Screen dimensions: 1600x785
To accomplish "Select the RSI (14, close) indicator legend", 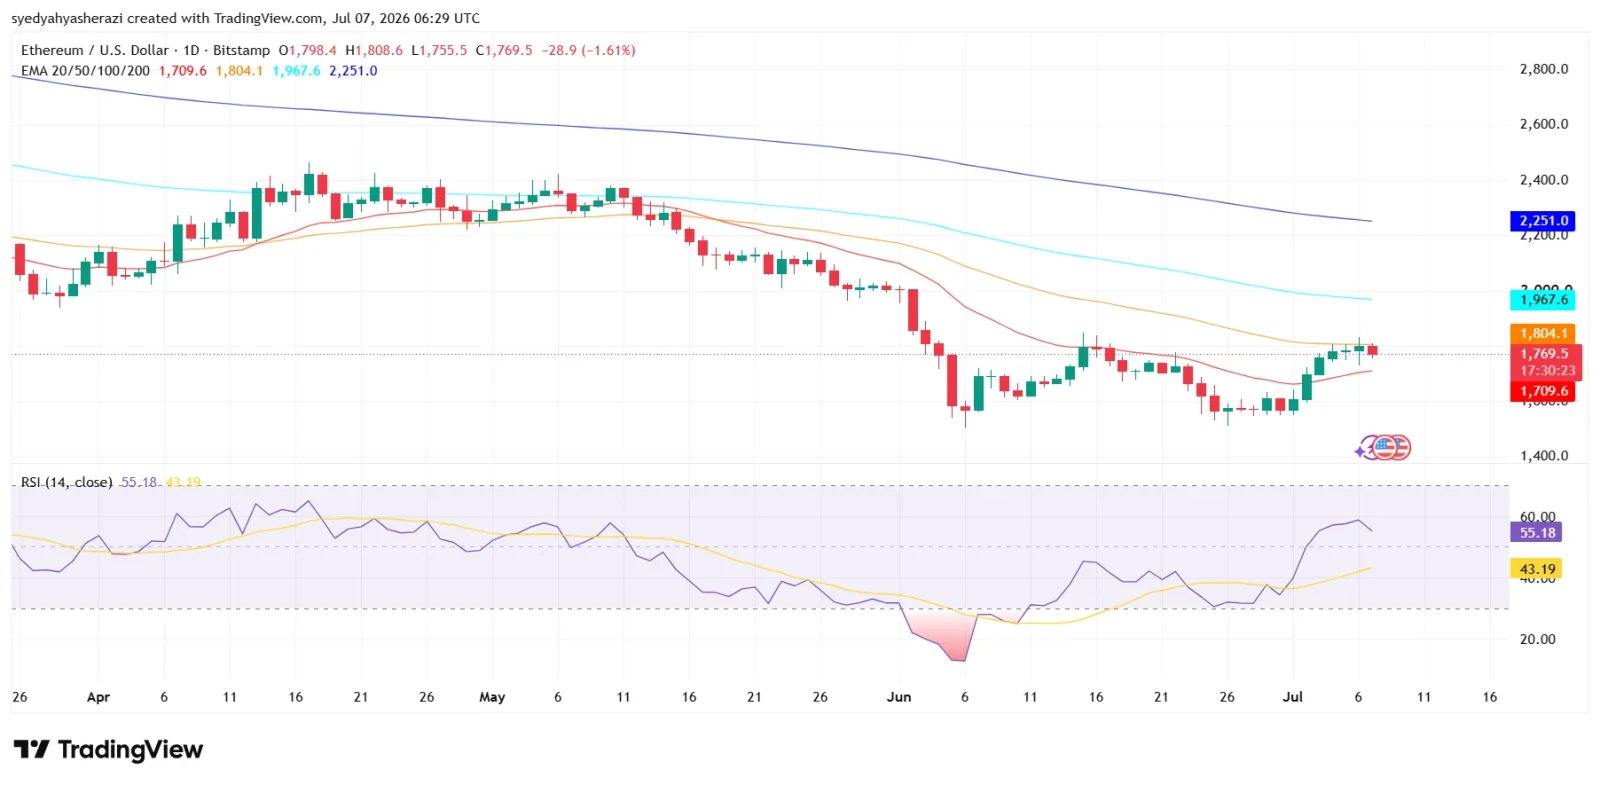I will coord(67,482).
